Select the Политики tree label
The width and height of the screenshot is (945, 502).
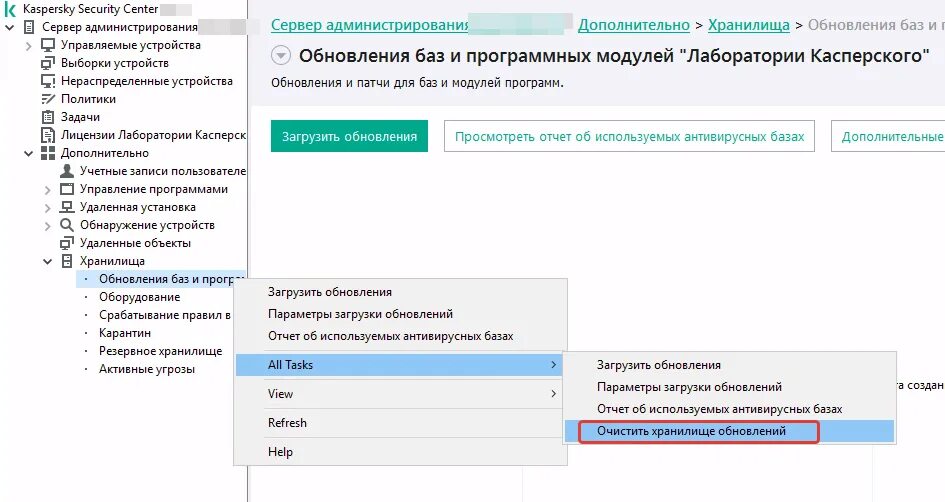(x=88, y=99)
